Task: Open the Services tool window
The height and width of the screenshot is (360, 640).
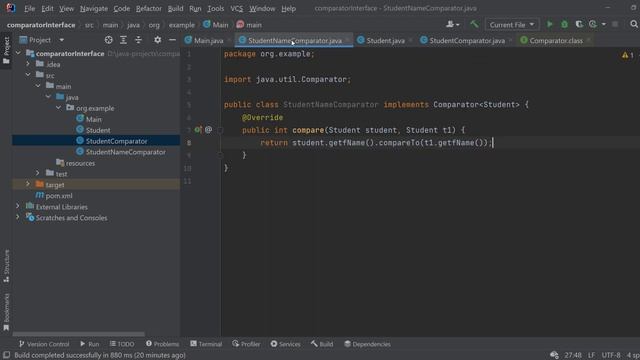Action: click(285, 344)
